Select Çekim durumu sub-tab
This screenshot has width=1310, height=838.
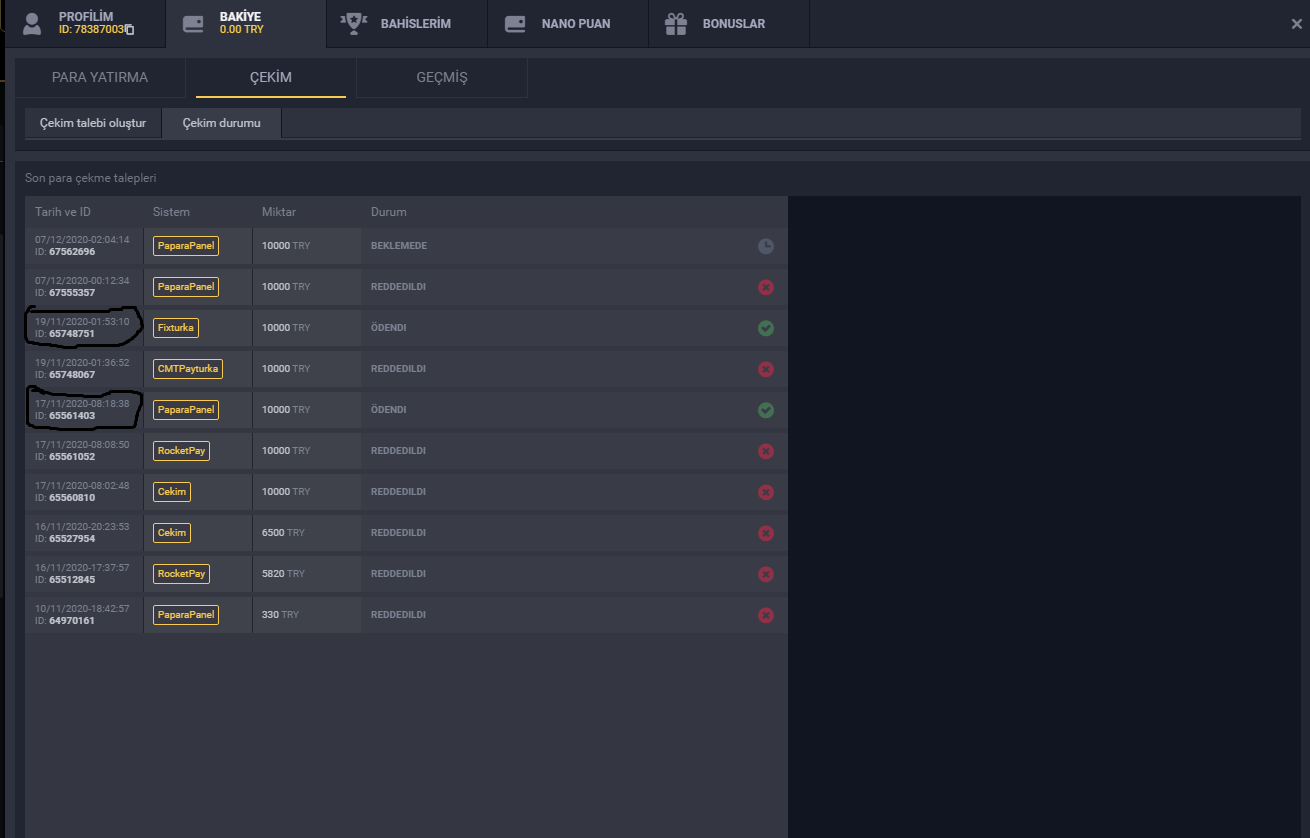coord(221,123)
